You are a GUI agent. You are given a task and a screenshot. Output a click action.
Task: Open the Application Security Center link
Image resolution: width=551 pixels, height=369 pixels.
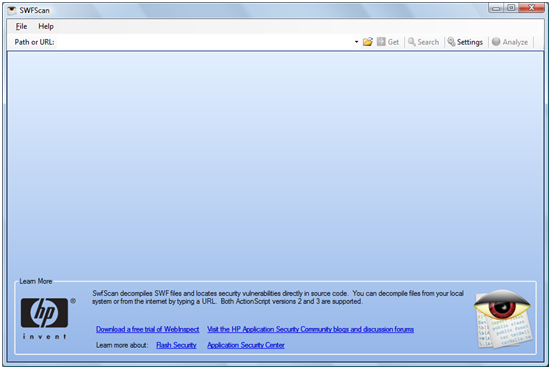pyautogui.click(x=246, y=345)
